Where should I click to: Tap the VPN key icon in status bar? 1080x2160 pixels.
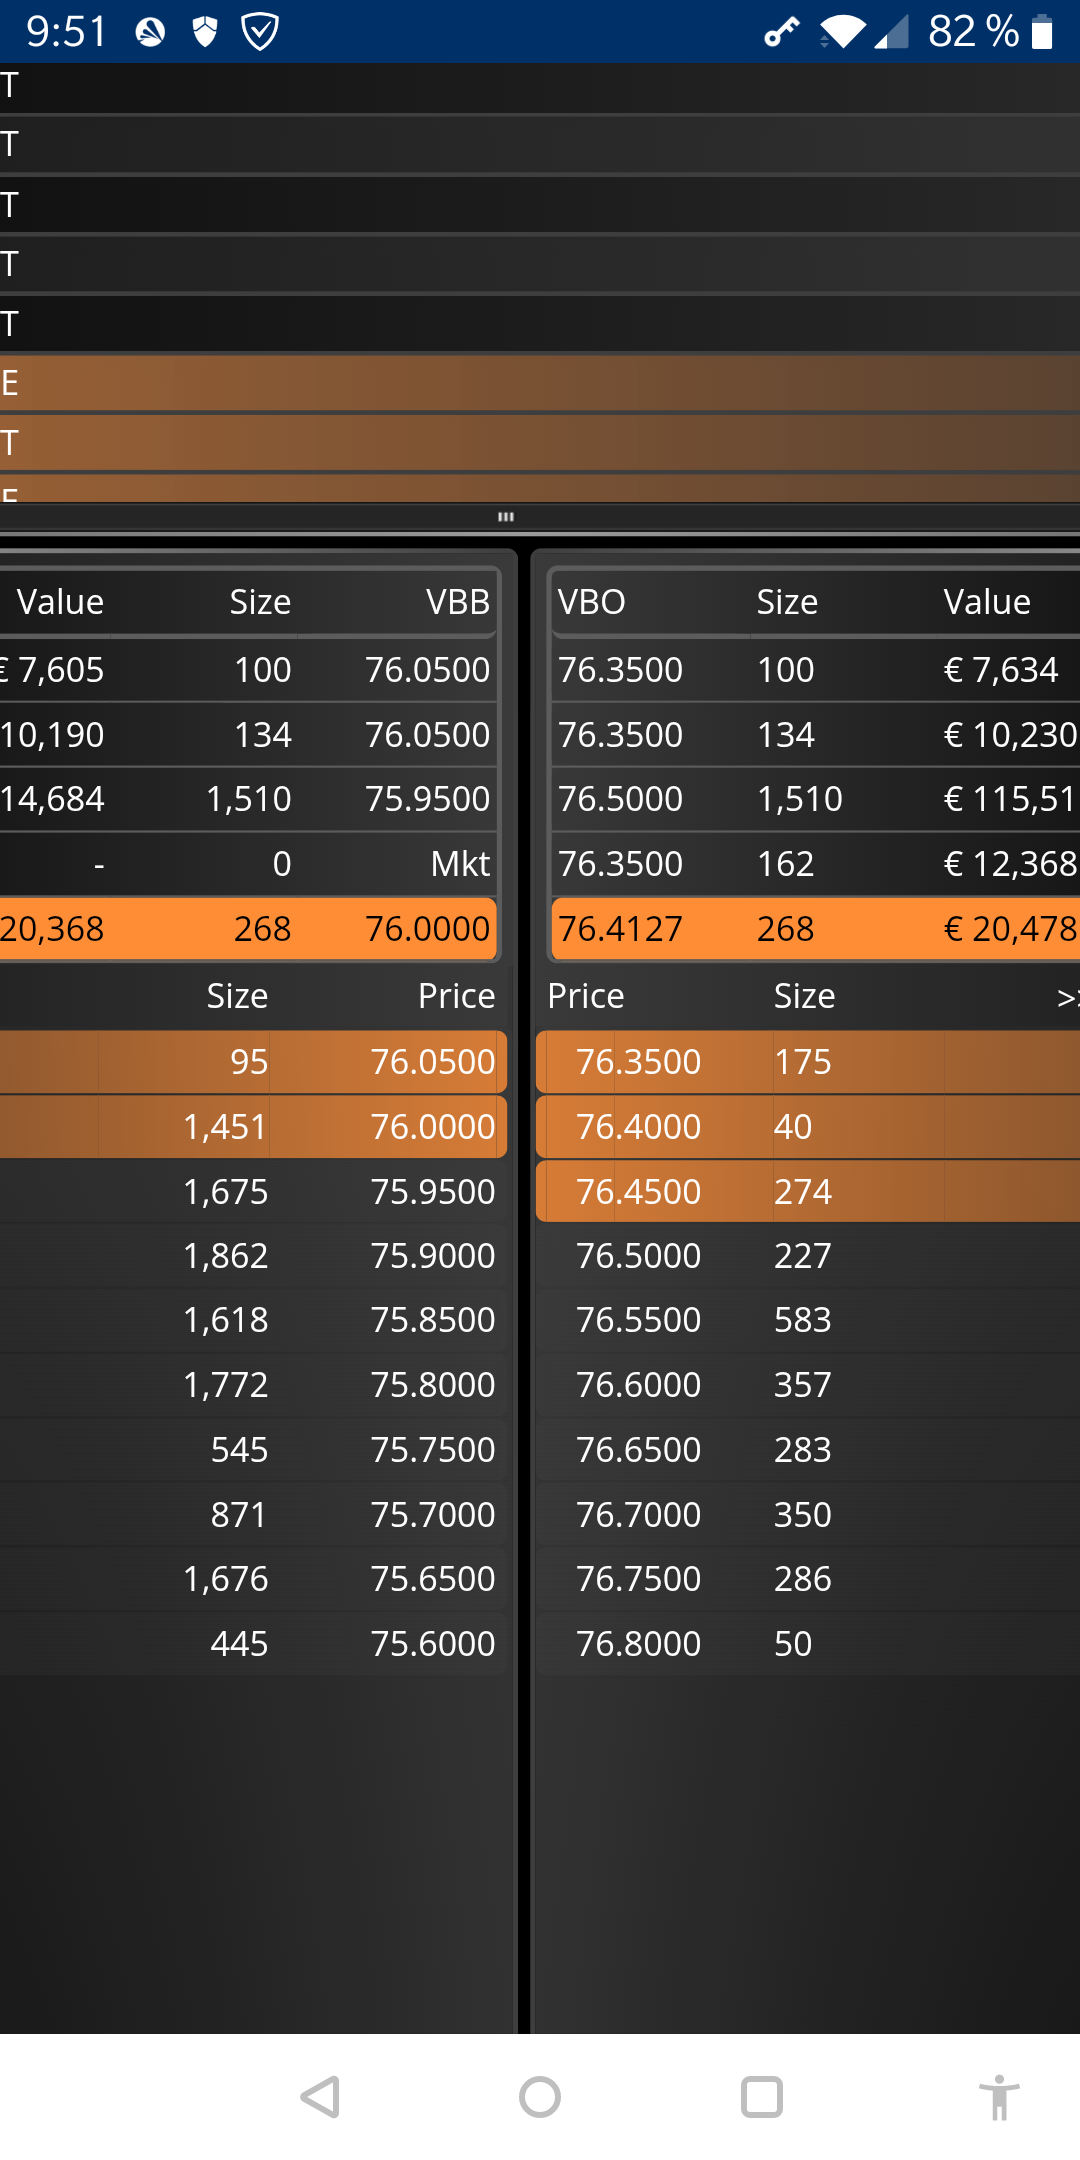[x=782, y=32]
